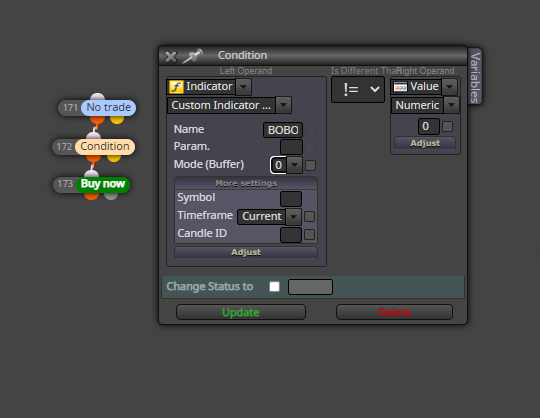Toggle checkbox beside Name field
This screenshot has width=540, height=418.
(310, 130)
